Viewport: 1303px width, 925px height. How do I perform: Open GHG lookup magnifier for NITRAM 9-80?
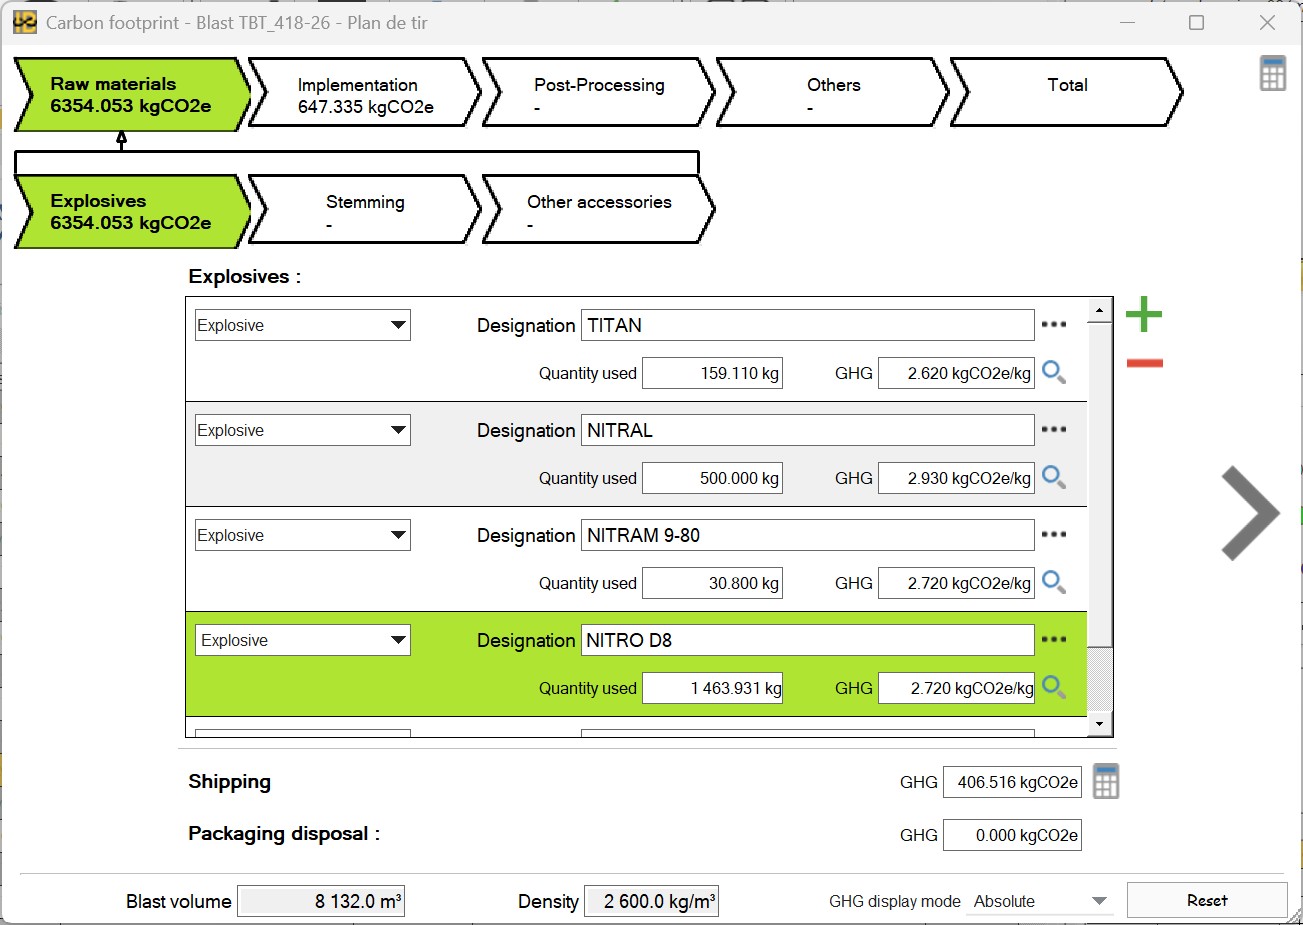coord(1053,582)
